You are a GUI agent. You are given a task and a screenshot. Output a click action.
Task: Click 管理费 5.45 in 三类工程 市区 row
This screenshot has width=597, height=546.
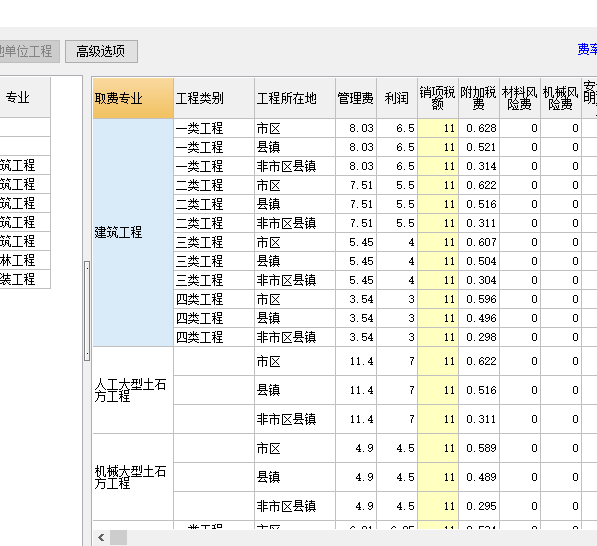click(x=356, y=242)
